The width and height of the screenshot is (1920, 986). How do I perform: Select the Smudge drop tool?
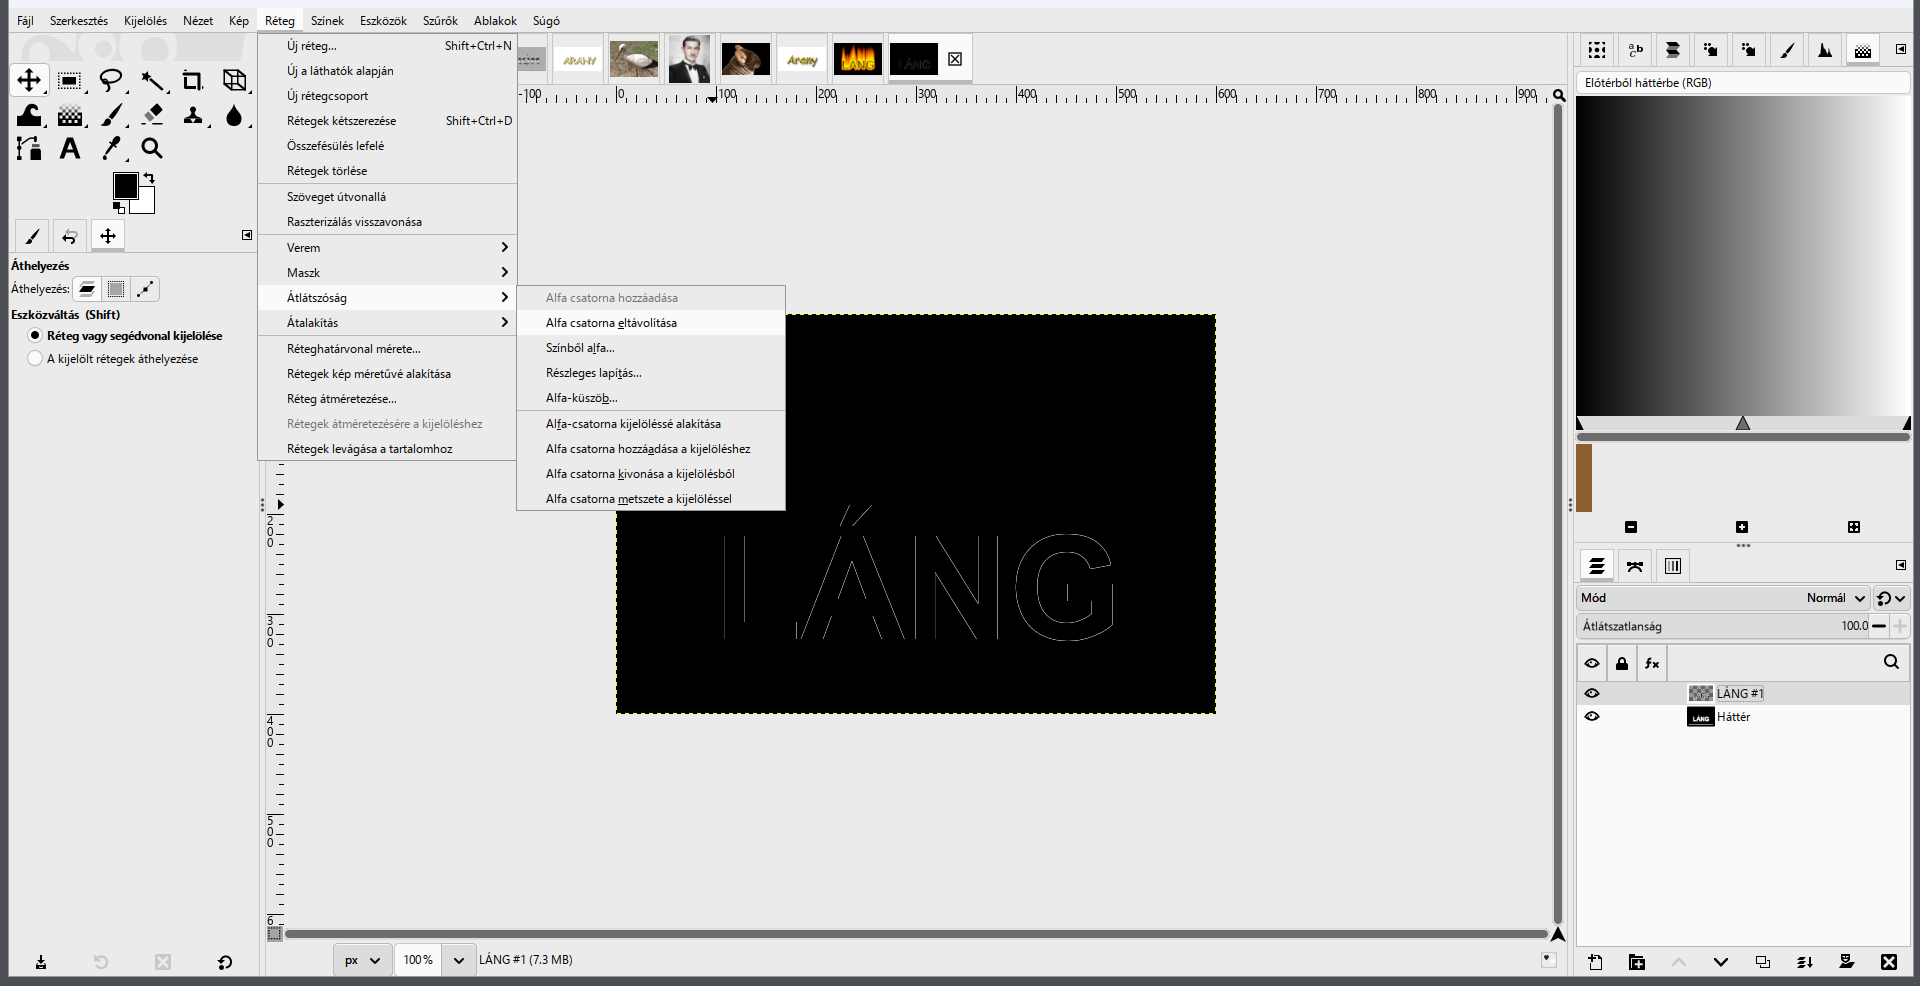234,115
